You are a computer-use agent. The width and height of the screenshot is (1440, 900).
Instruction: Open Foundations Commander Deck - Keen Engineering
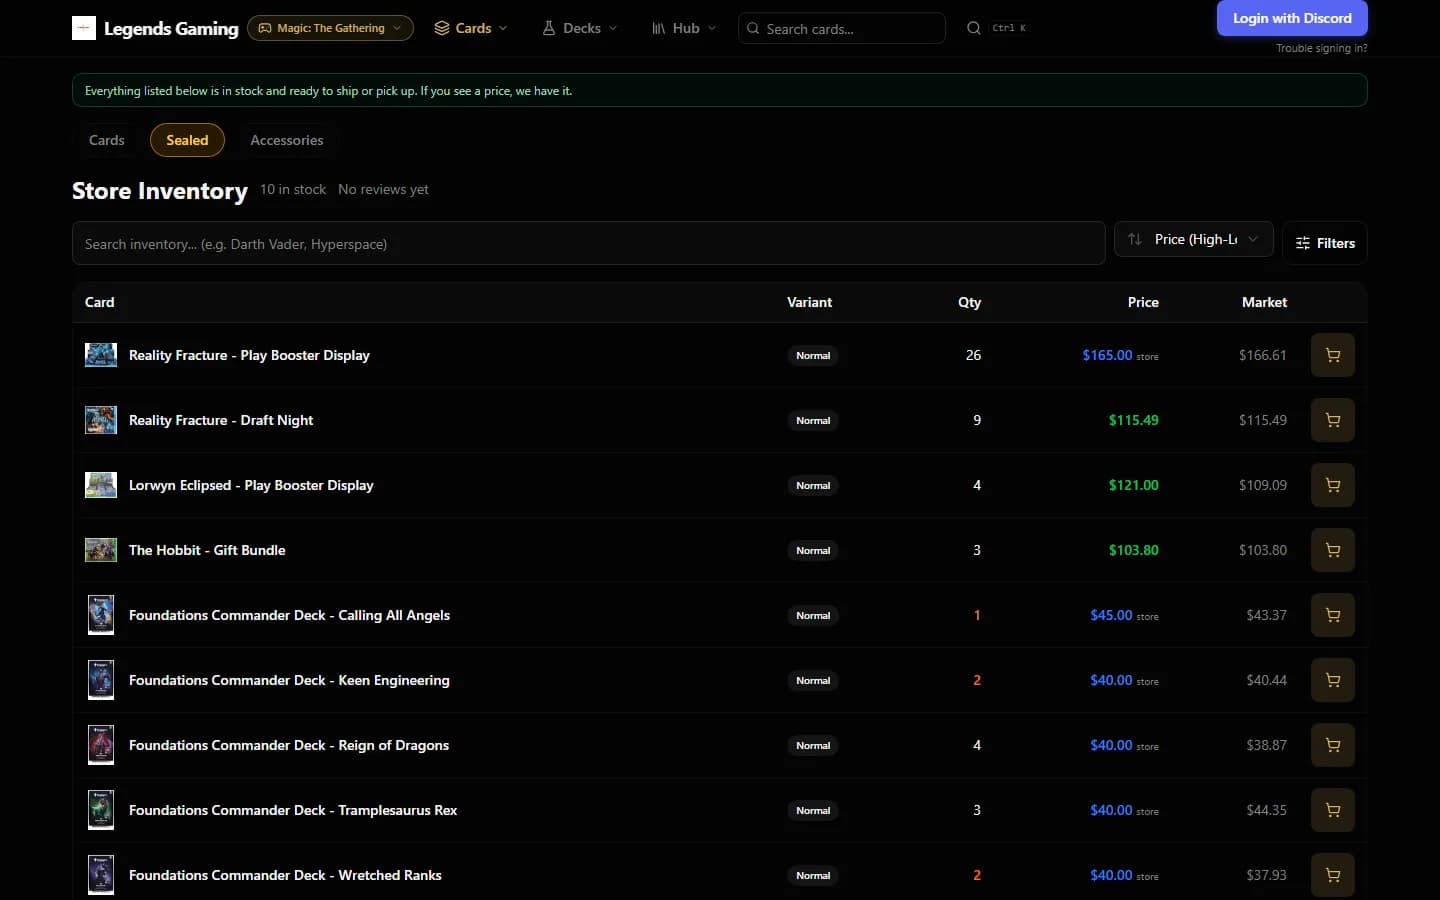[289, 680]
